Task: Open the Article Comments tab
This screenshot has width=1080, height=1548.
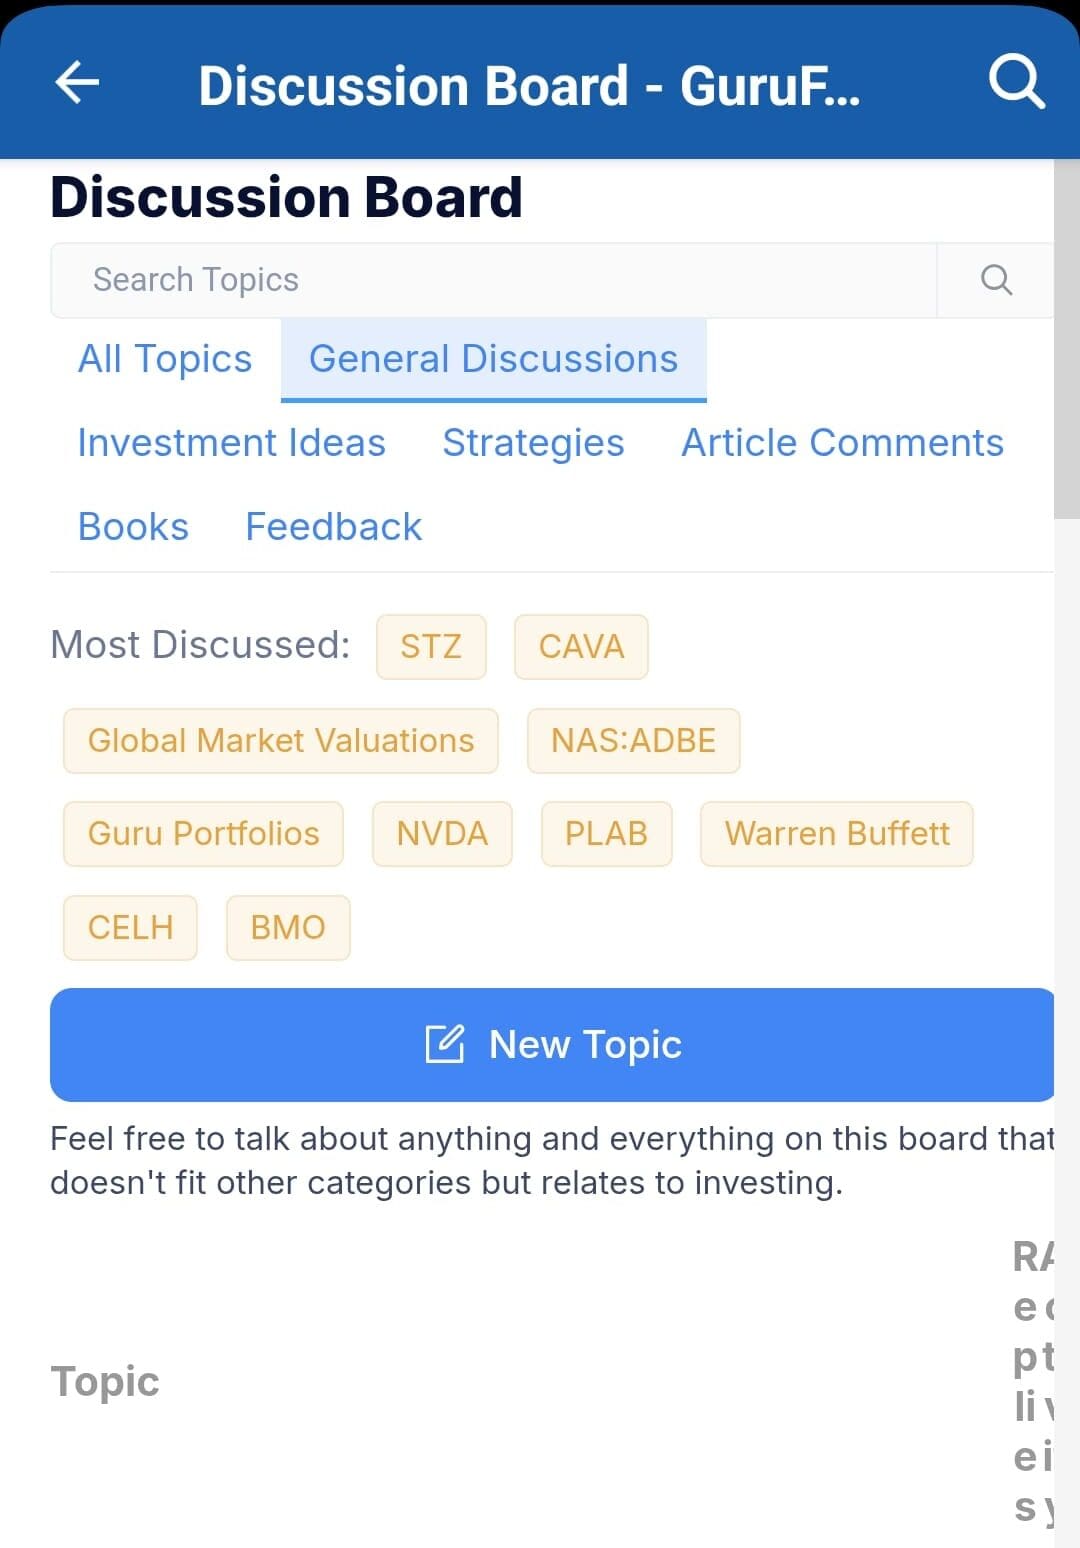Action: point(842,443)
